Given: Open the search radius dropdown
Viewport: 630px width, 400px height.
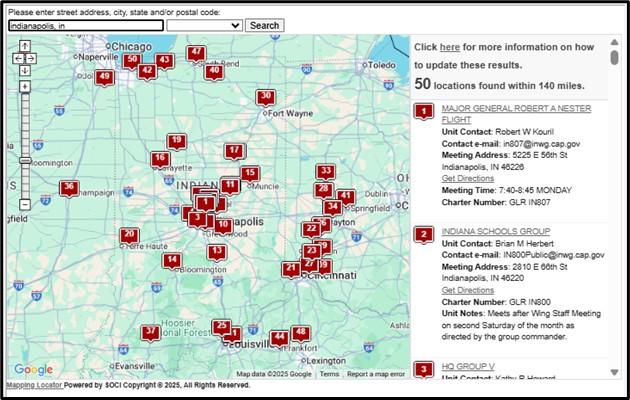Looking at the screenshot, I should click(205, 25).
